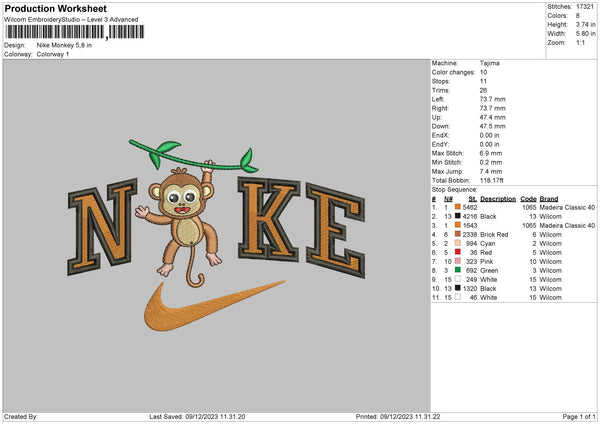The height and width of the screenshot is (424, 600).
Task: Click the Pink description in row 7
Action: pos(487,261)
